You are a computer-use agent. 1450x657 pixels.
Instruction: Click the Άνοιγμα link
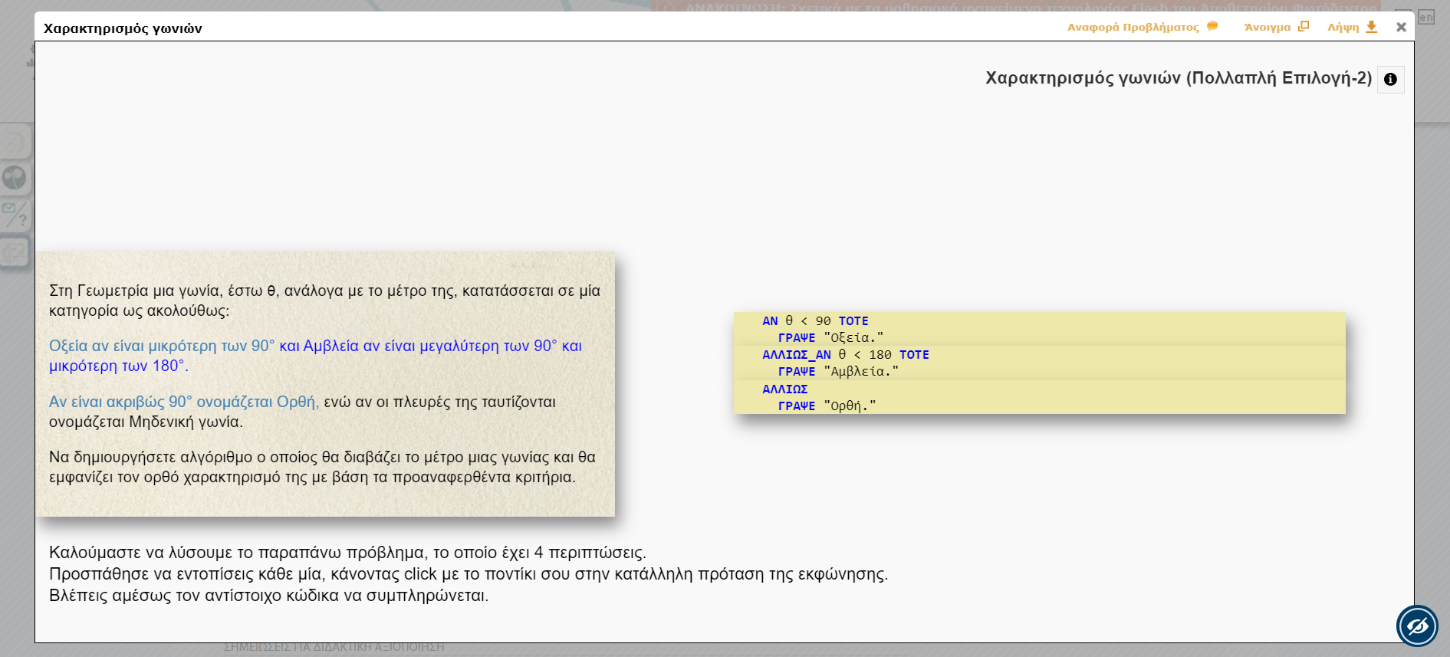coord(1267,27)
